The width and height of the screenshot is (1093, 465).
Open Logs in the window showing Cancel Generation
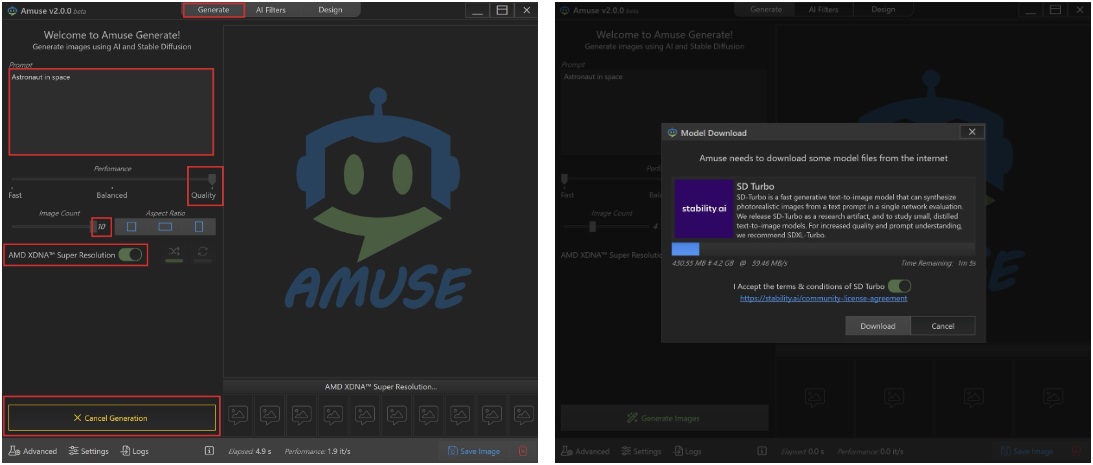click(x=135, y=451)
